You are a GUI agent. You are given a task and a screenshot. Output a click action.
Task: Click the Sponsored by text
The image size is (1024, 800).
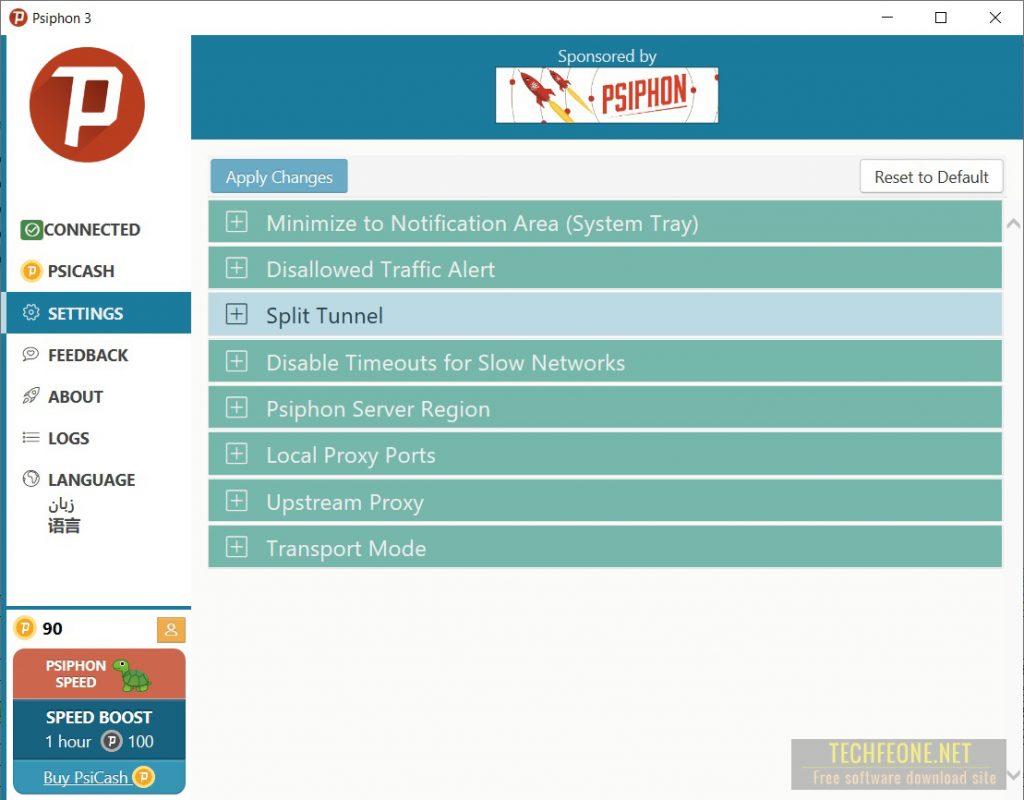tap(607, 57)
